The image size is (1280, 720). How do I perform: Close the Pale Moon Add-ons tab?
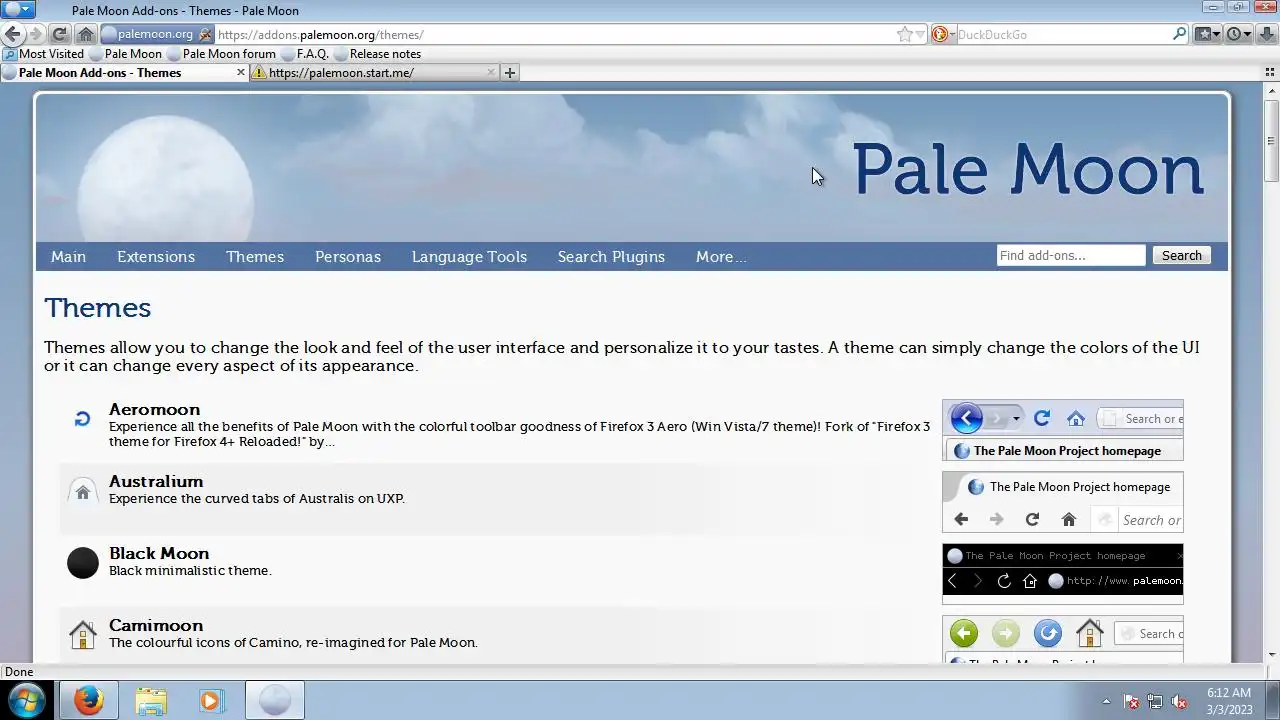[241, 72]
